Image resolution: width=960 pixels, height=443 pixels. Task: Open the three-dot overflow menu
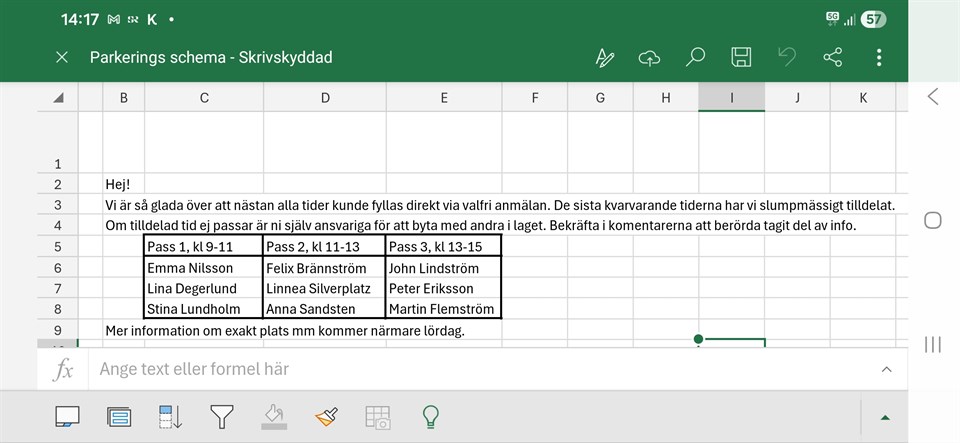click(x=879, y=57)
